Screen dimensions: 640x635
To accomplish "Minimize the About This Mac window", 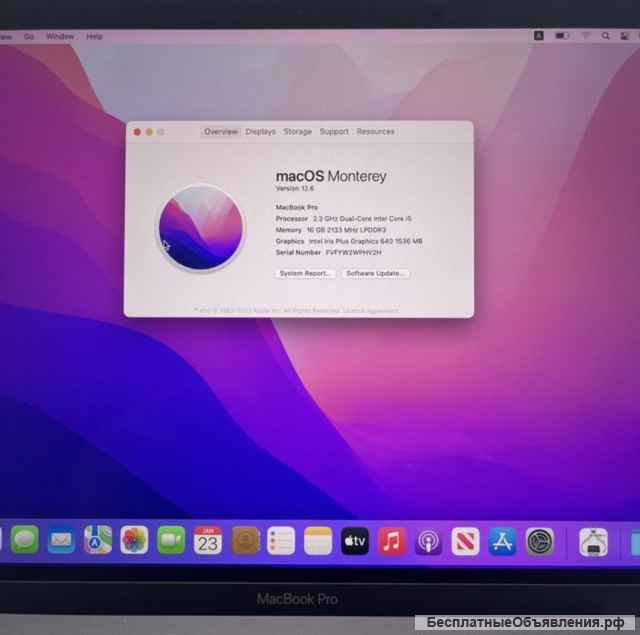I will (x=149, y=132).
